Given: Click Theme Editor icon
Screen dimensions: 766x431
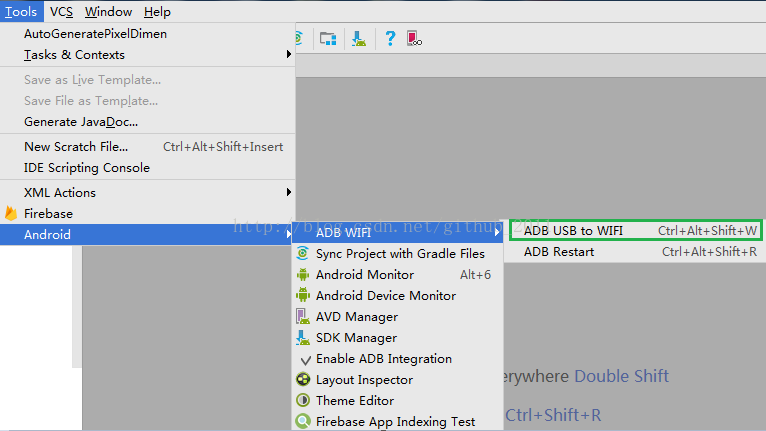Looking at the screenshot, I should 303,400.
